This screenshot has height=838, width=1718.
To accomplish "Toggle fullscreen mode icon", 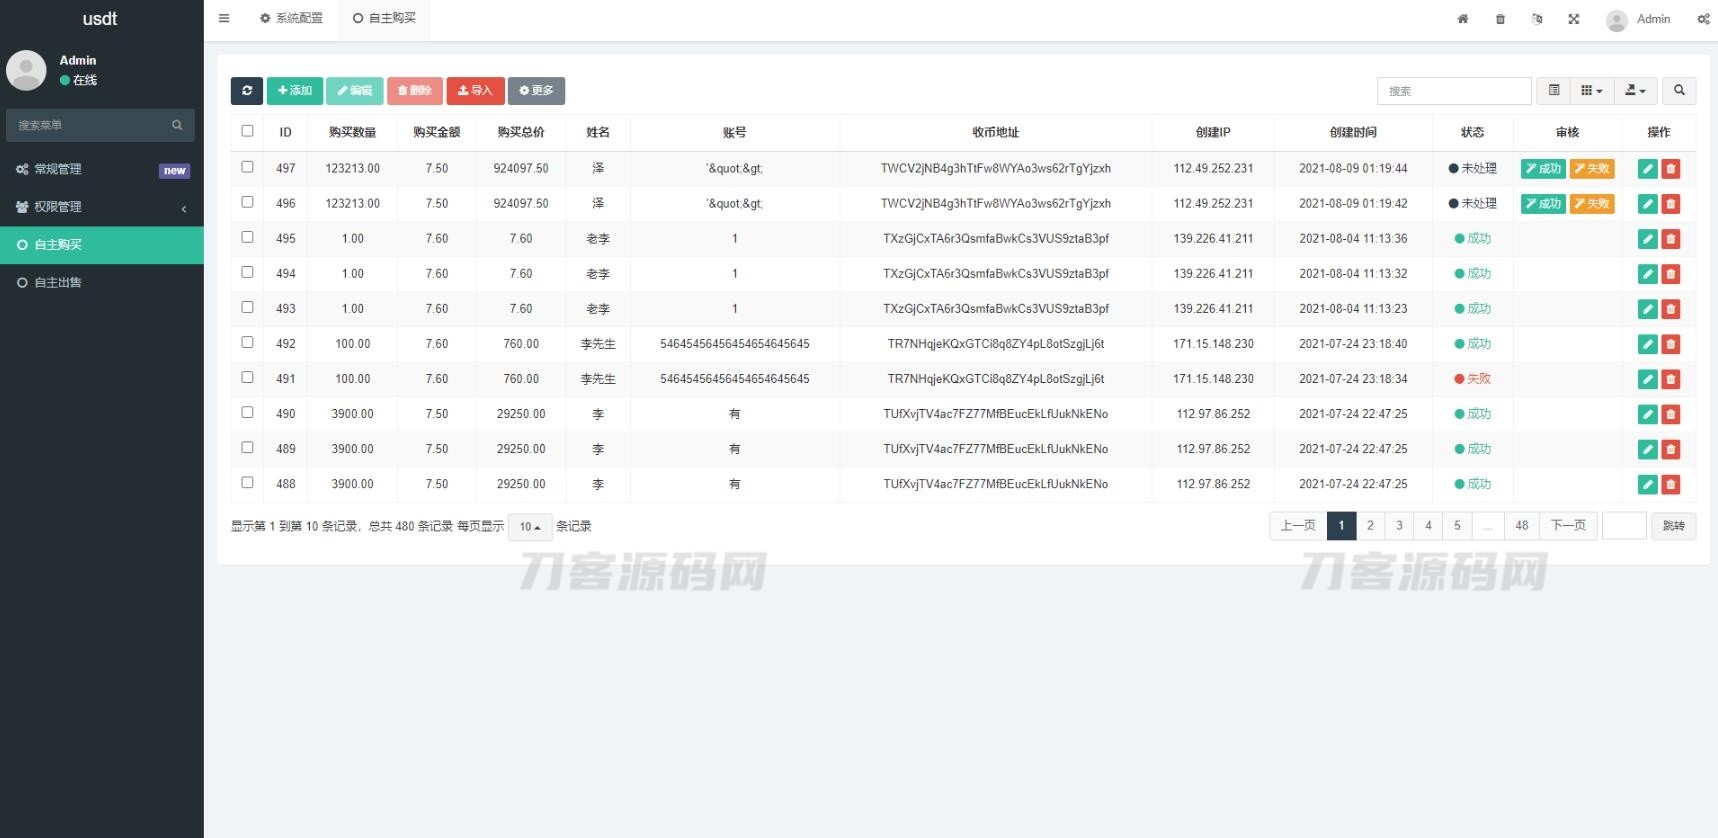I will (1574, 19).
